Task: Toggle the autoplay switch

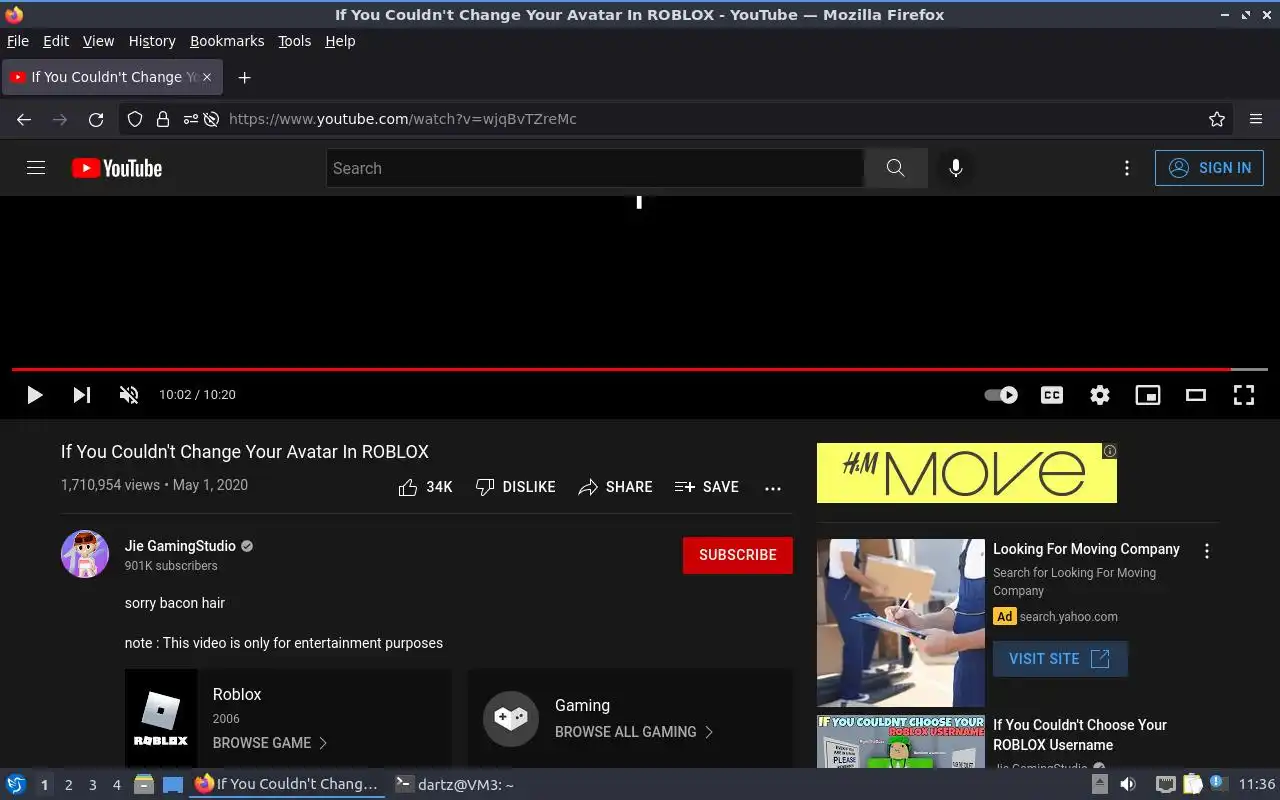Action: pyautogui.click(x=1001, y=395)
